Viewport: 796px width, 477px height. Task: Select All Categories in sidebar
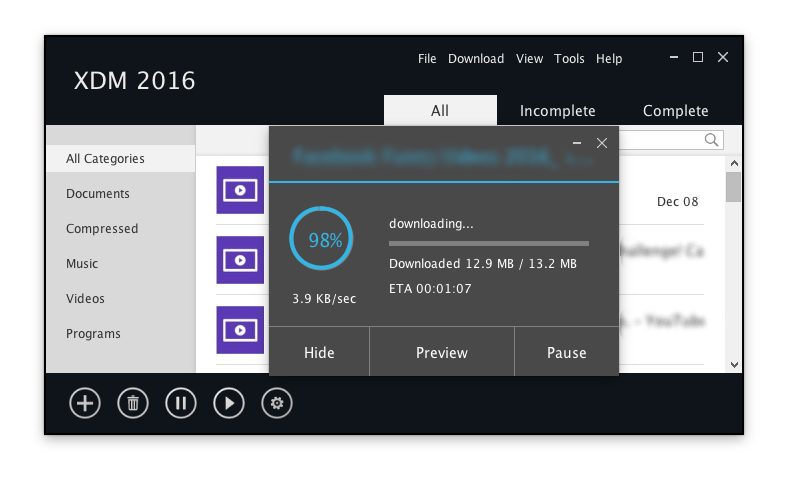[x=121, y=159]
